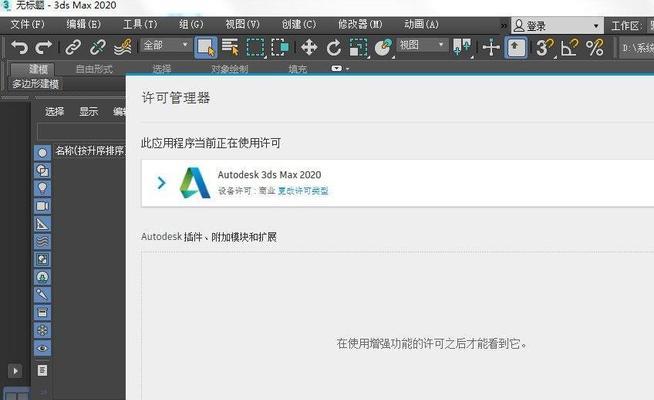This screenshot has width=654, height=400.
Task: Toggle display containers filter icon
Action: point(42,312)
